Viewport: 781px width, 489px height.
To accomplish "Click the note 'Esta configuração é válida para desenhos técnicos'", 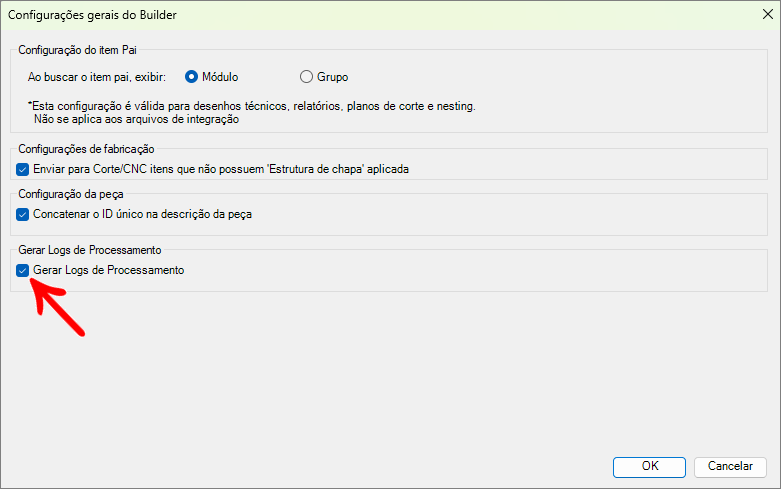I will pos(252,106).
